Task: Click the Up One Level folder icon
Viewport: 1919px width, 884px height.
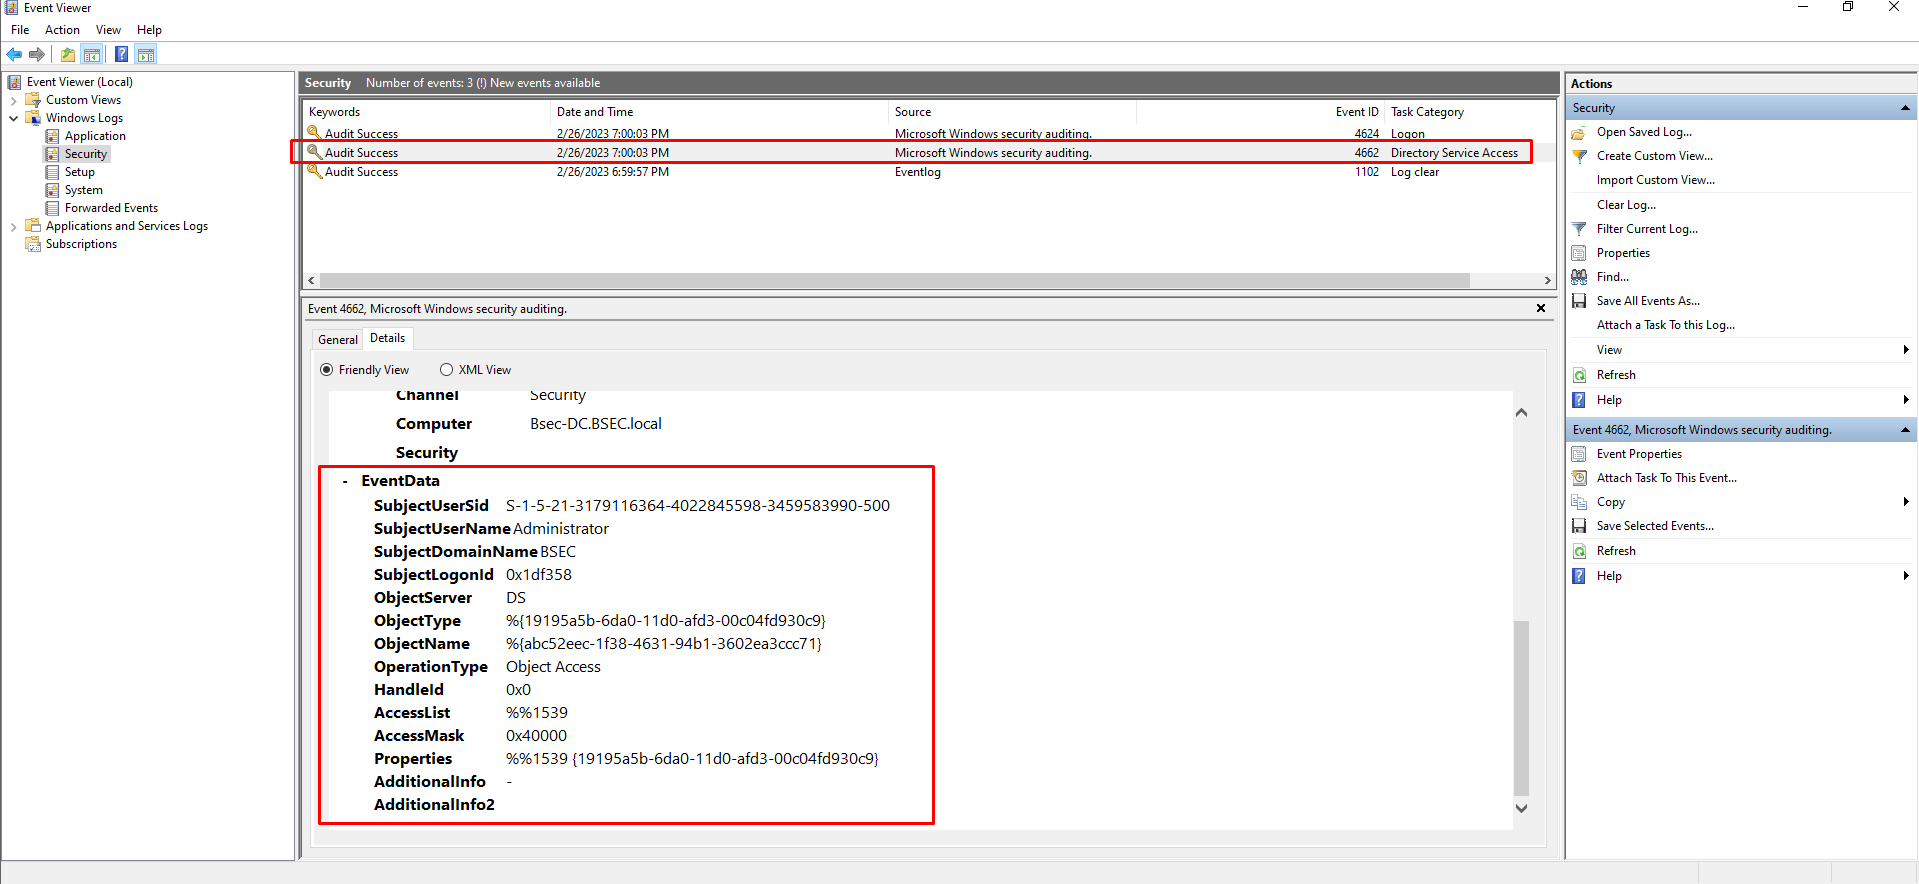Action: (x=67, y=54)
